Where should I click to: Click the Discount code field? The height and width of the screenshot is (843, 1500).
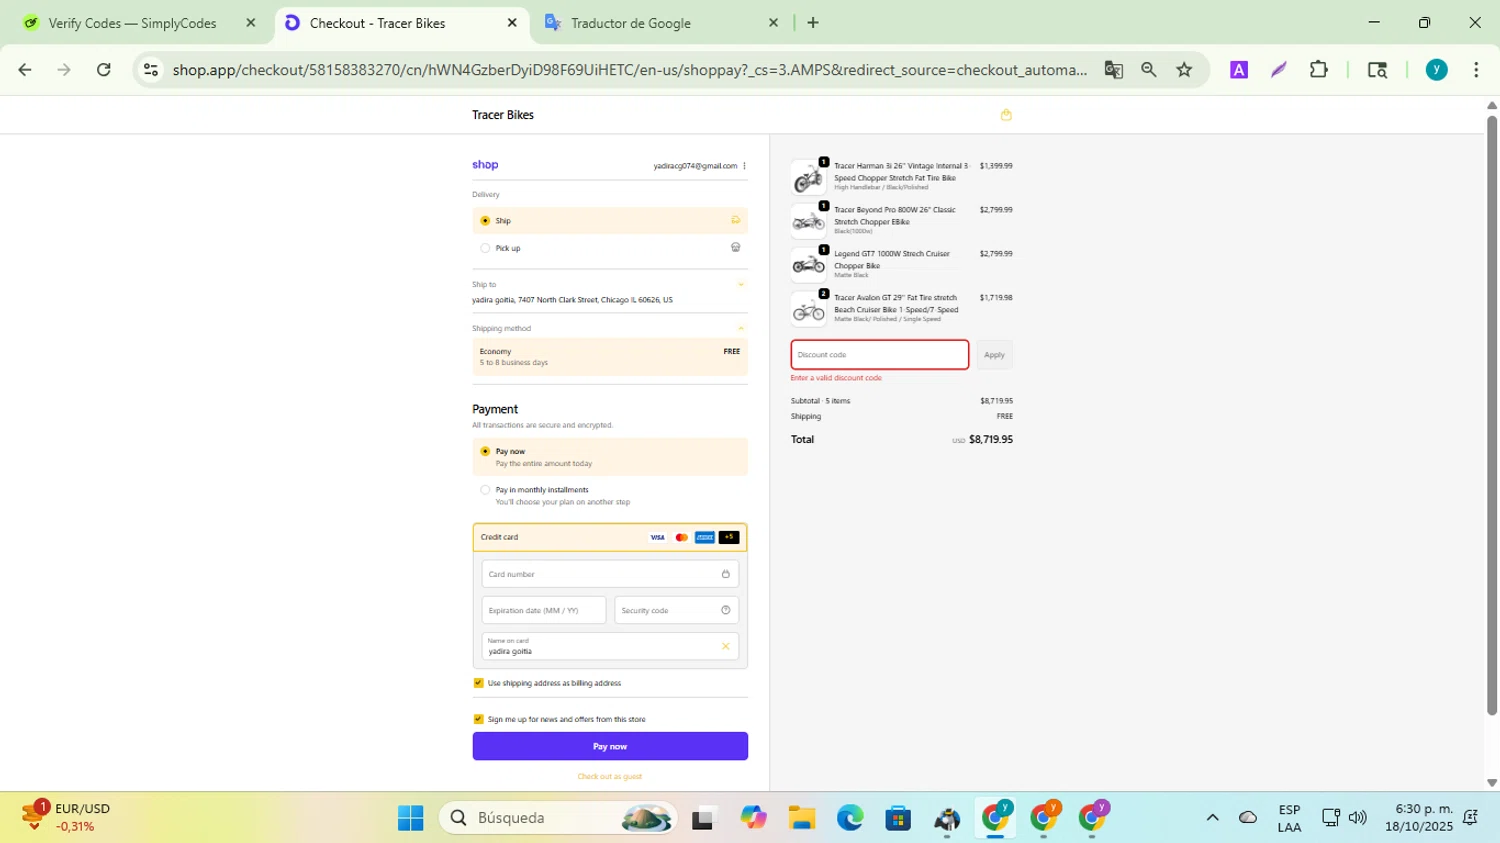coord(880,355)
